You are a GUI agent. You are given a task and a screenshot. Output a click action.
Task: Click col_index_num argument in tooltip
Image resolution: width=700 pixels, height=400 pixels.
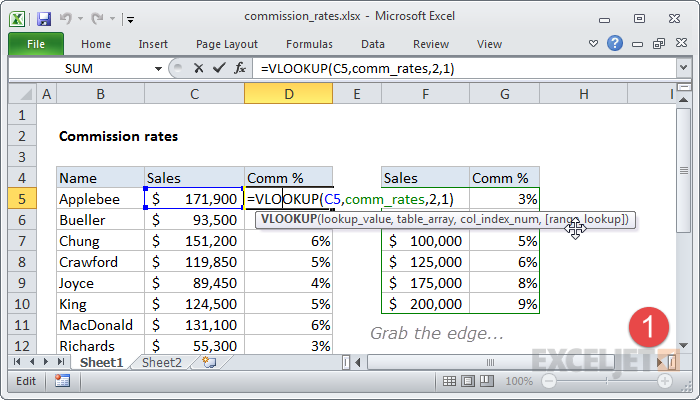tap(499, 219)
